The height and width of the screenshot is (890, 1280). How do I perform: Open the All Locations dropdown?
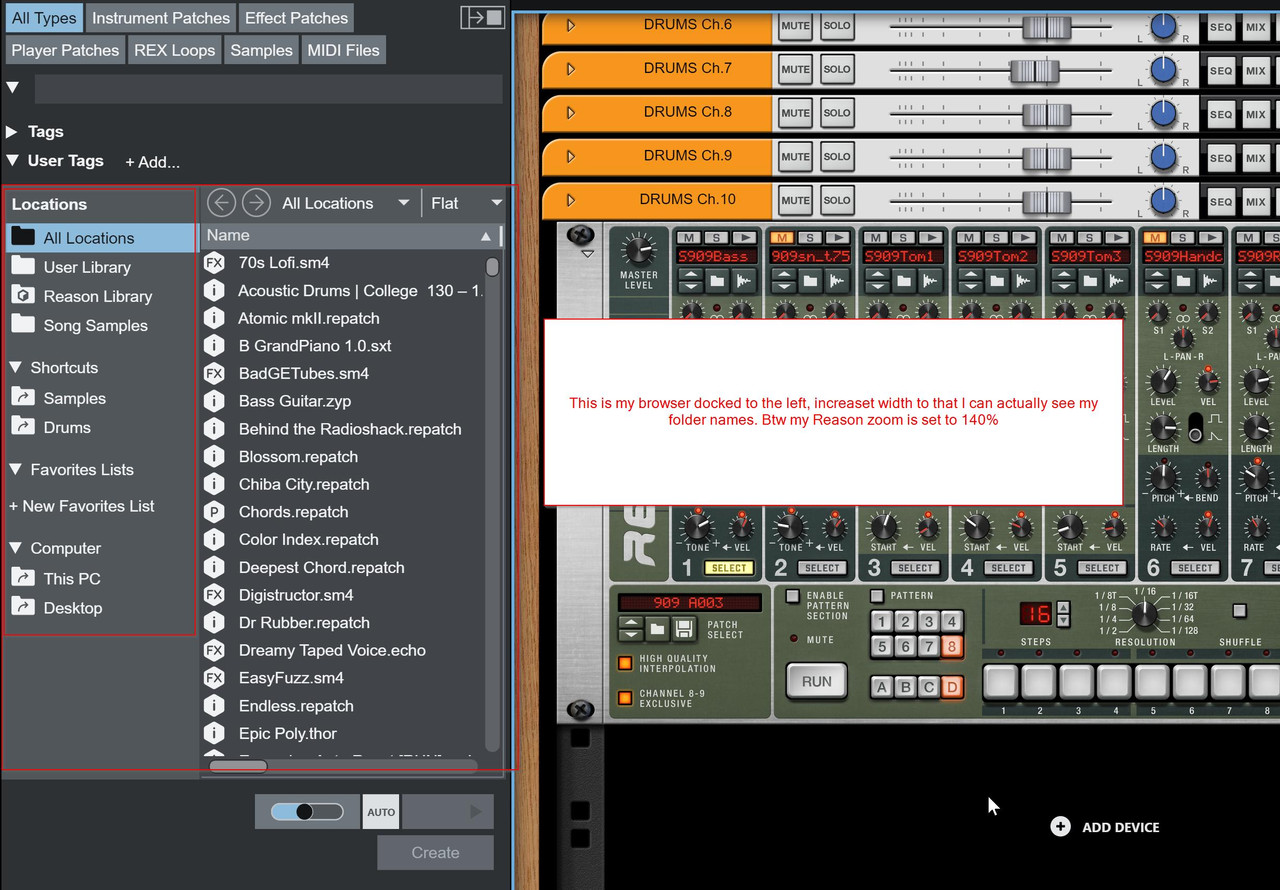point(345,203)
